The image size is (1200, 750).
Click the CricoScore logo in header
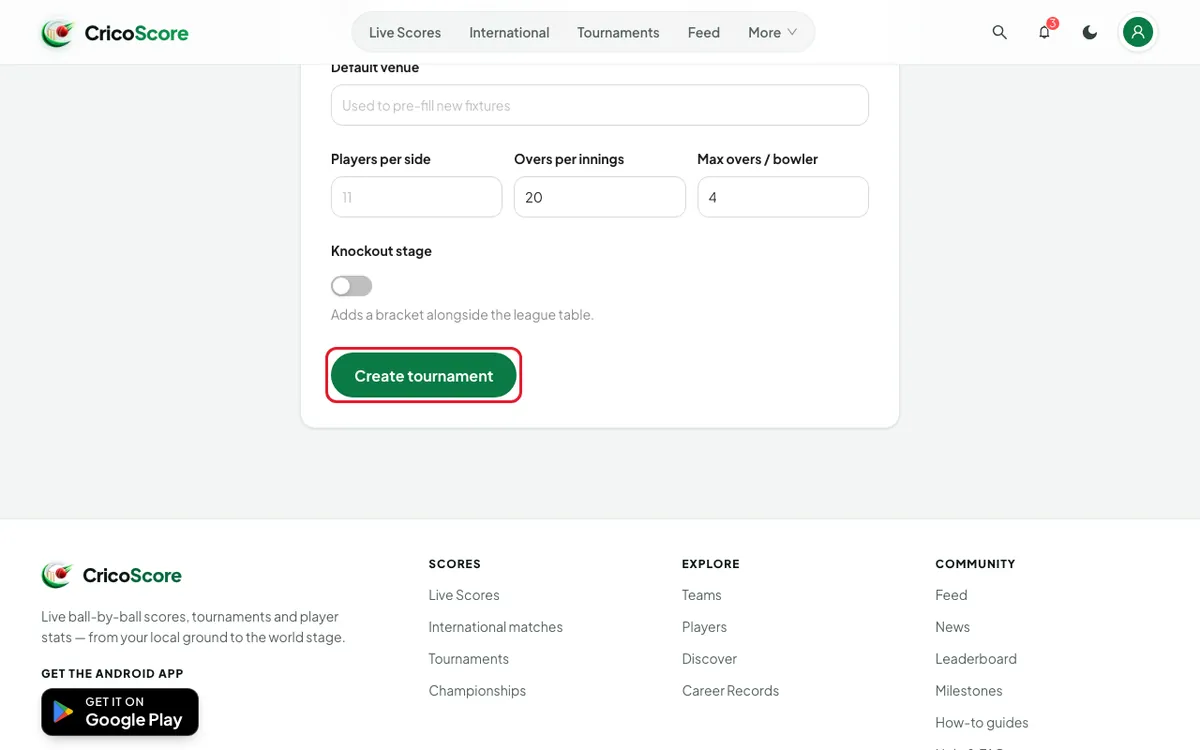coord(115,33)
